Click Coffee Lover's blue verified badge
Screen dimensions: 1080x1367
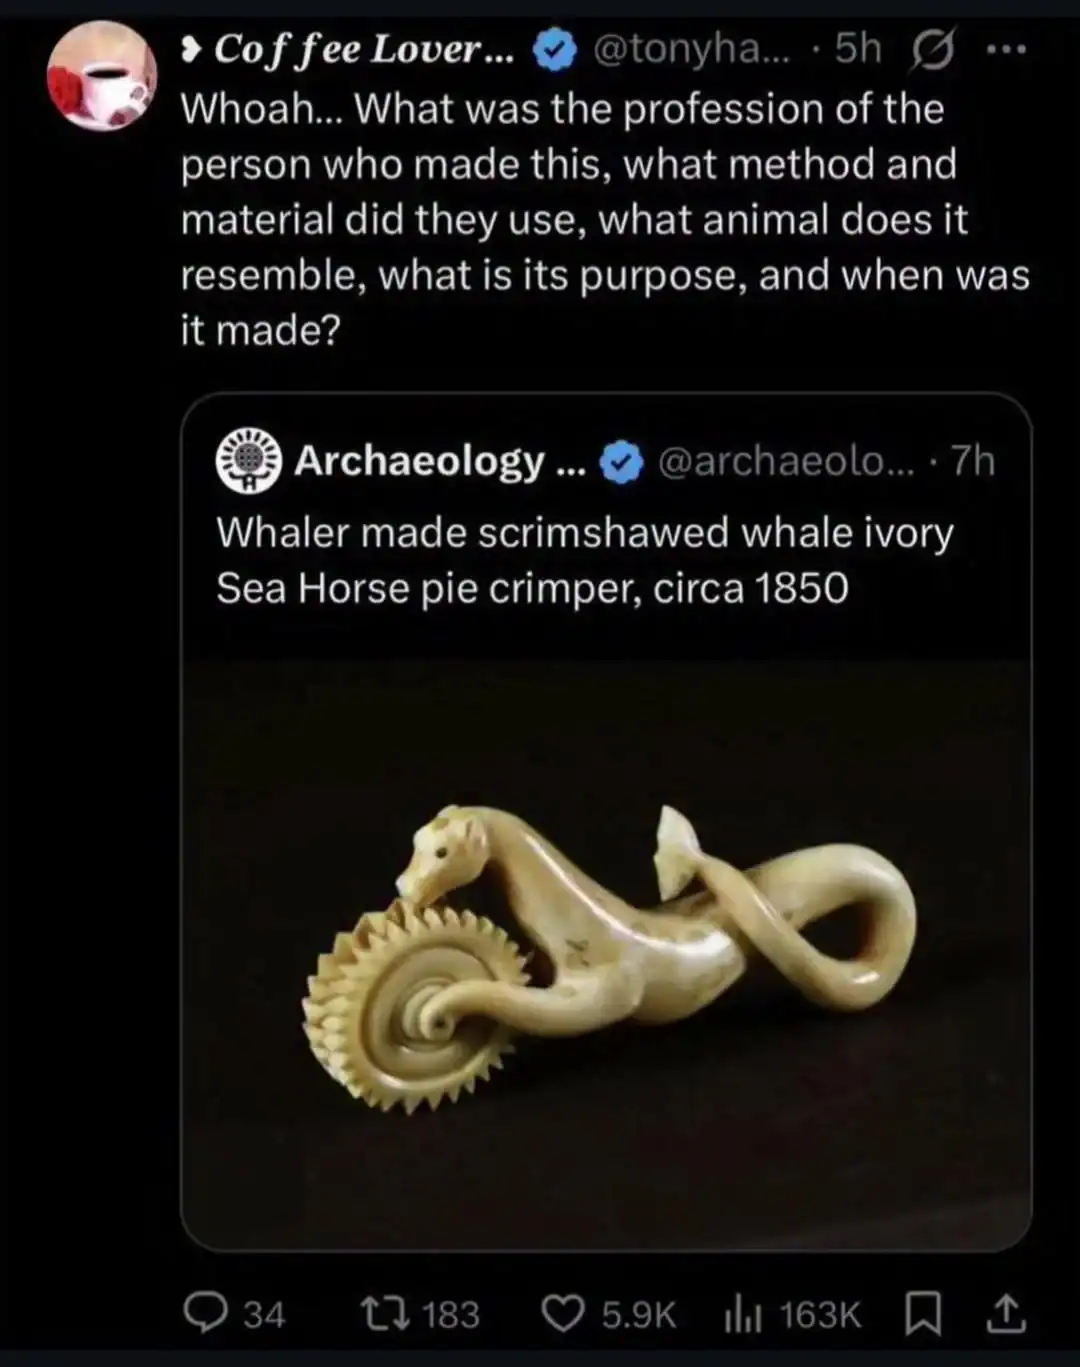click(x=553, y=49)
